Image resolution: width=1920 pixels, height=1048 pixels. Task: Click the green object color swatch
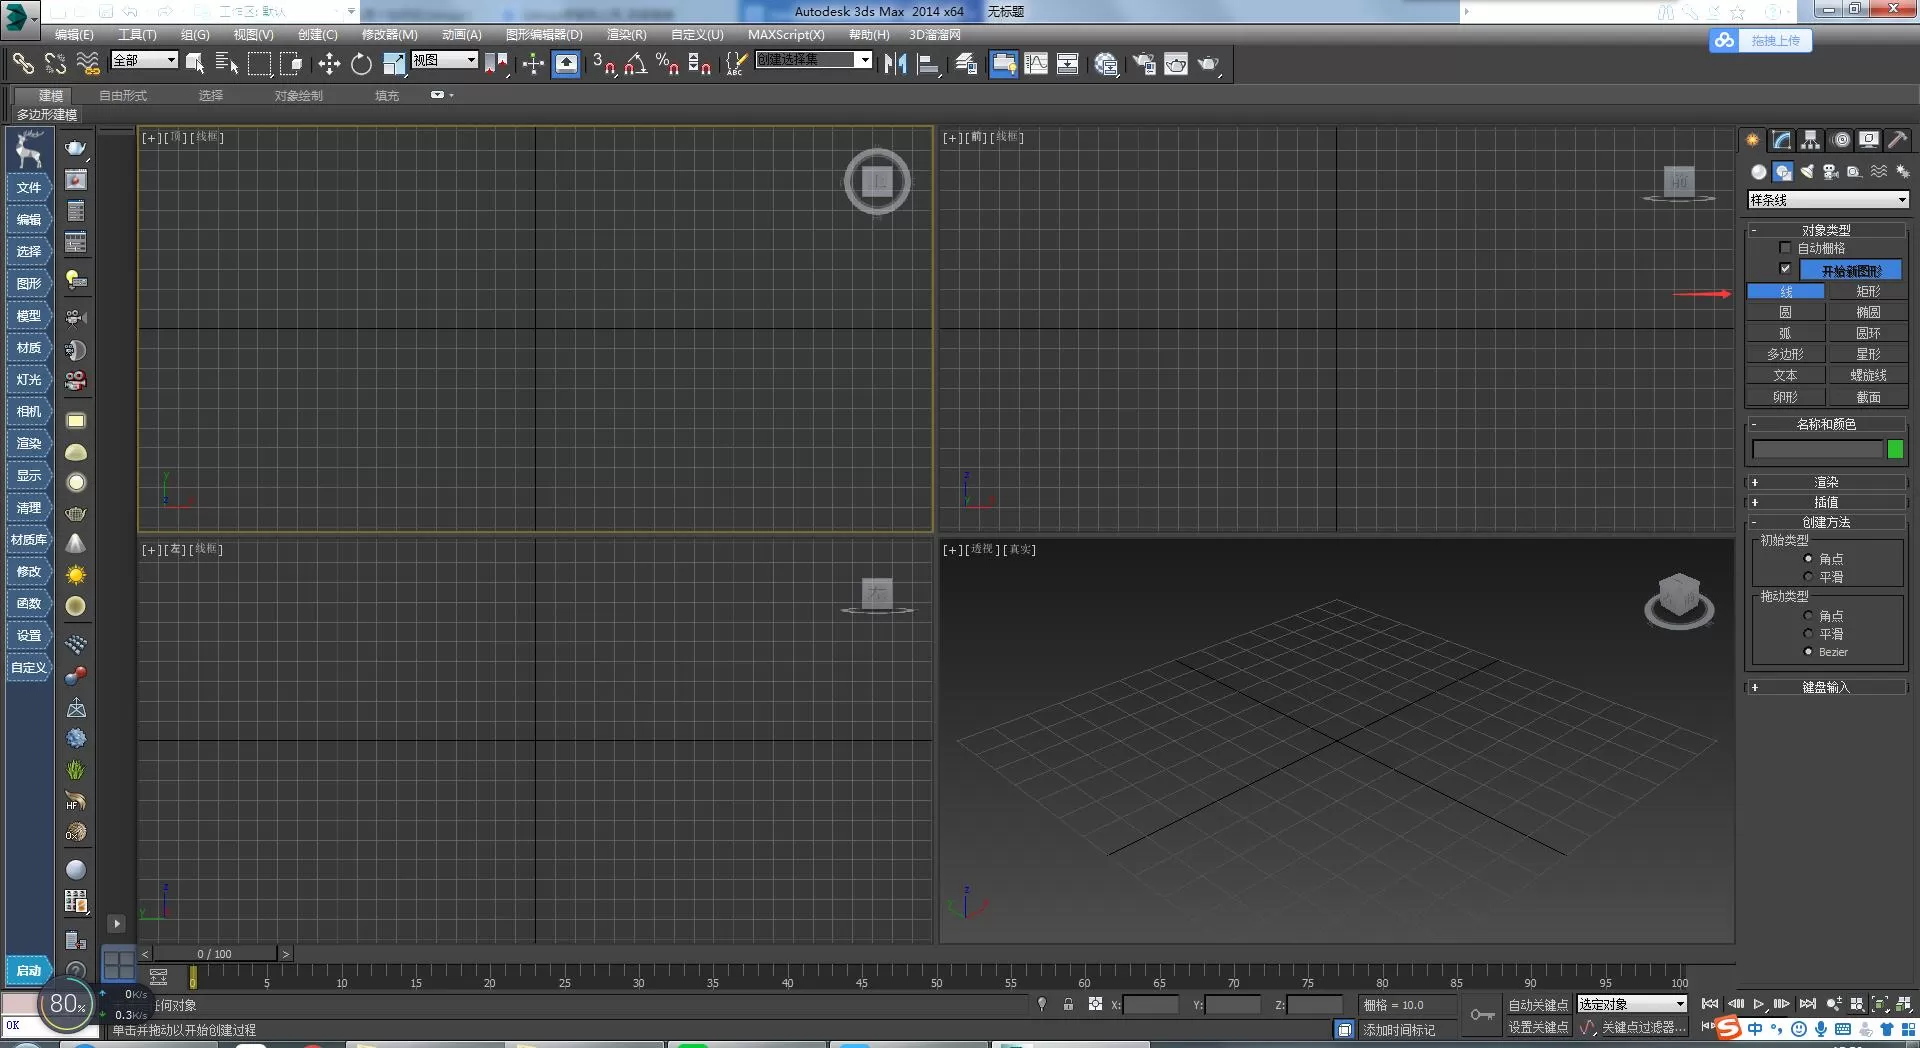click(1895, 450)
